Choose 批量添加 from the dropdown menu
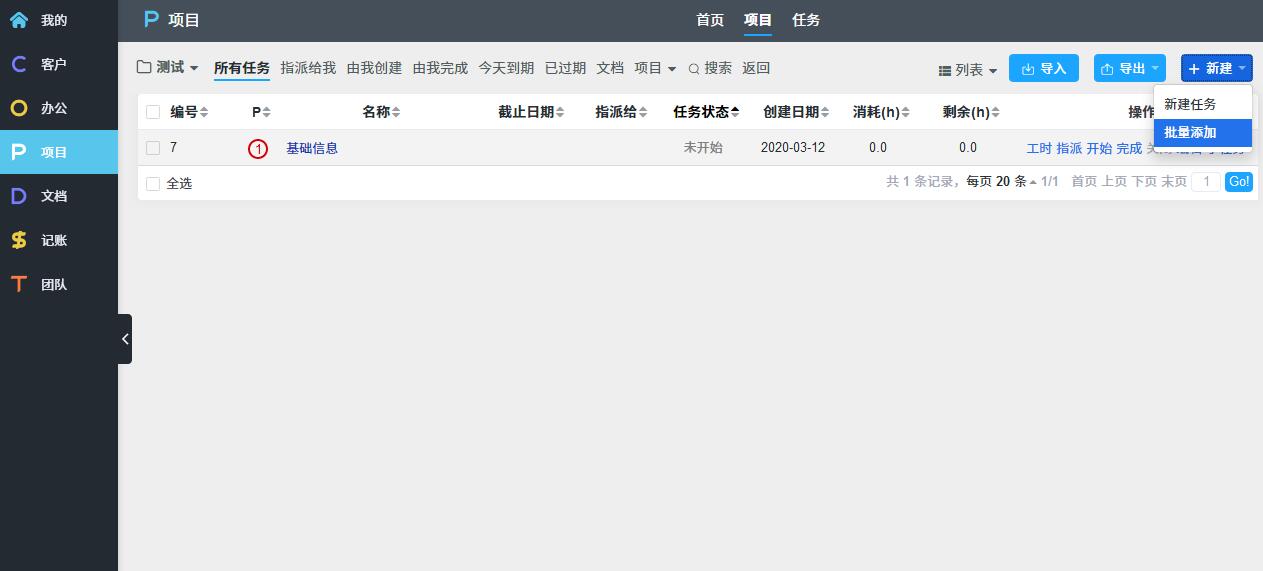The image size is (1263, 571). [1203, 132]
